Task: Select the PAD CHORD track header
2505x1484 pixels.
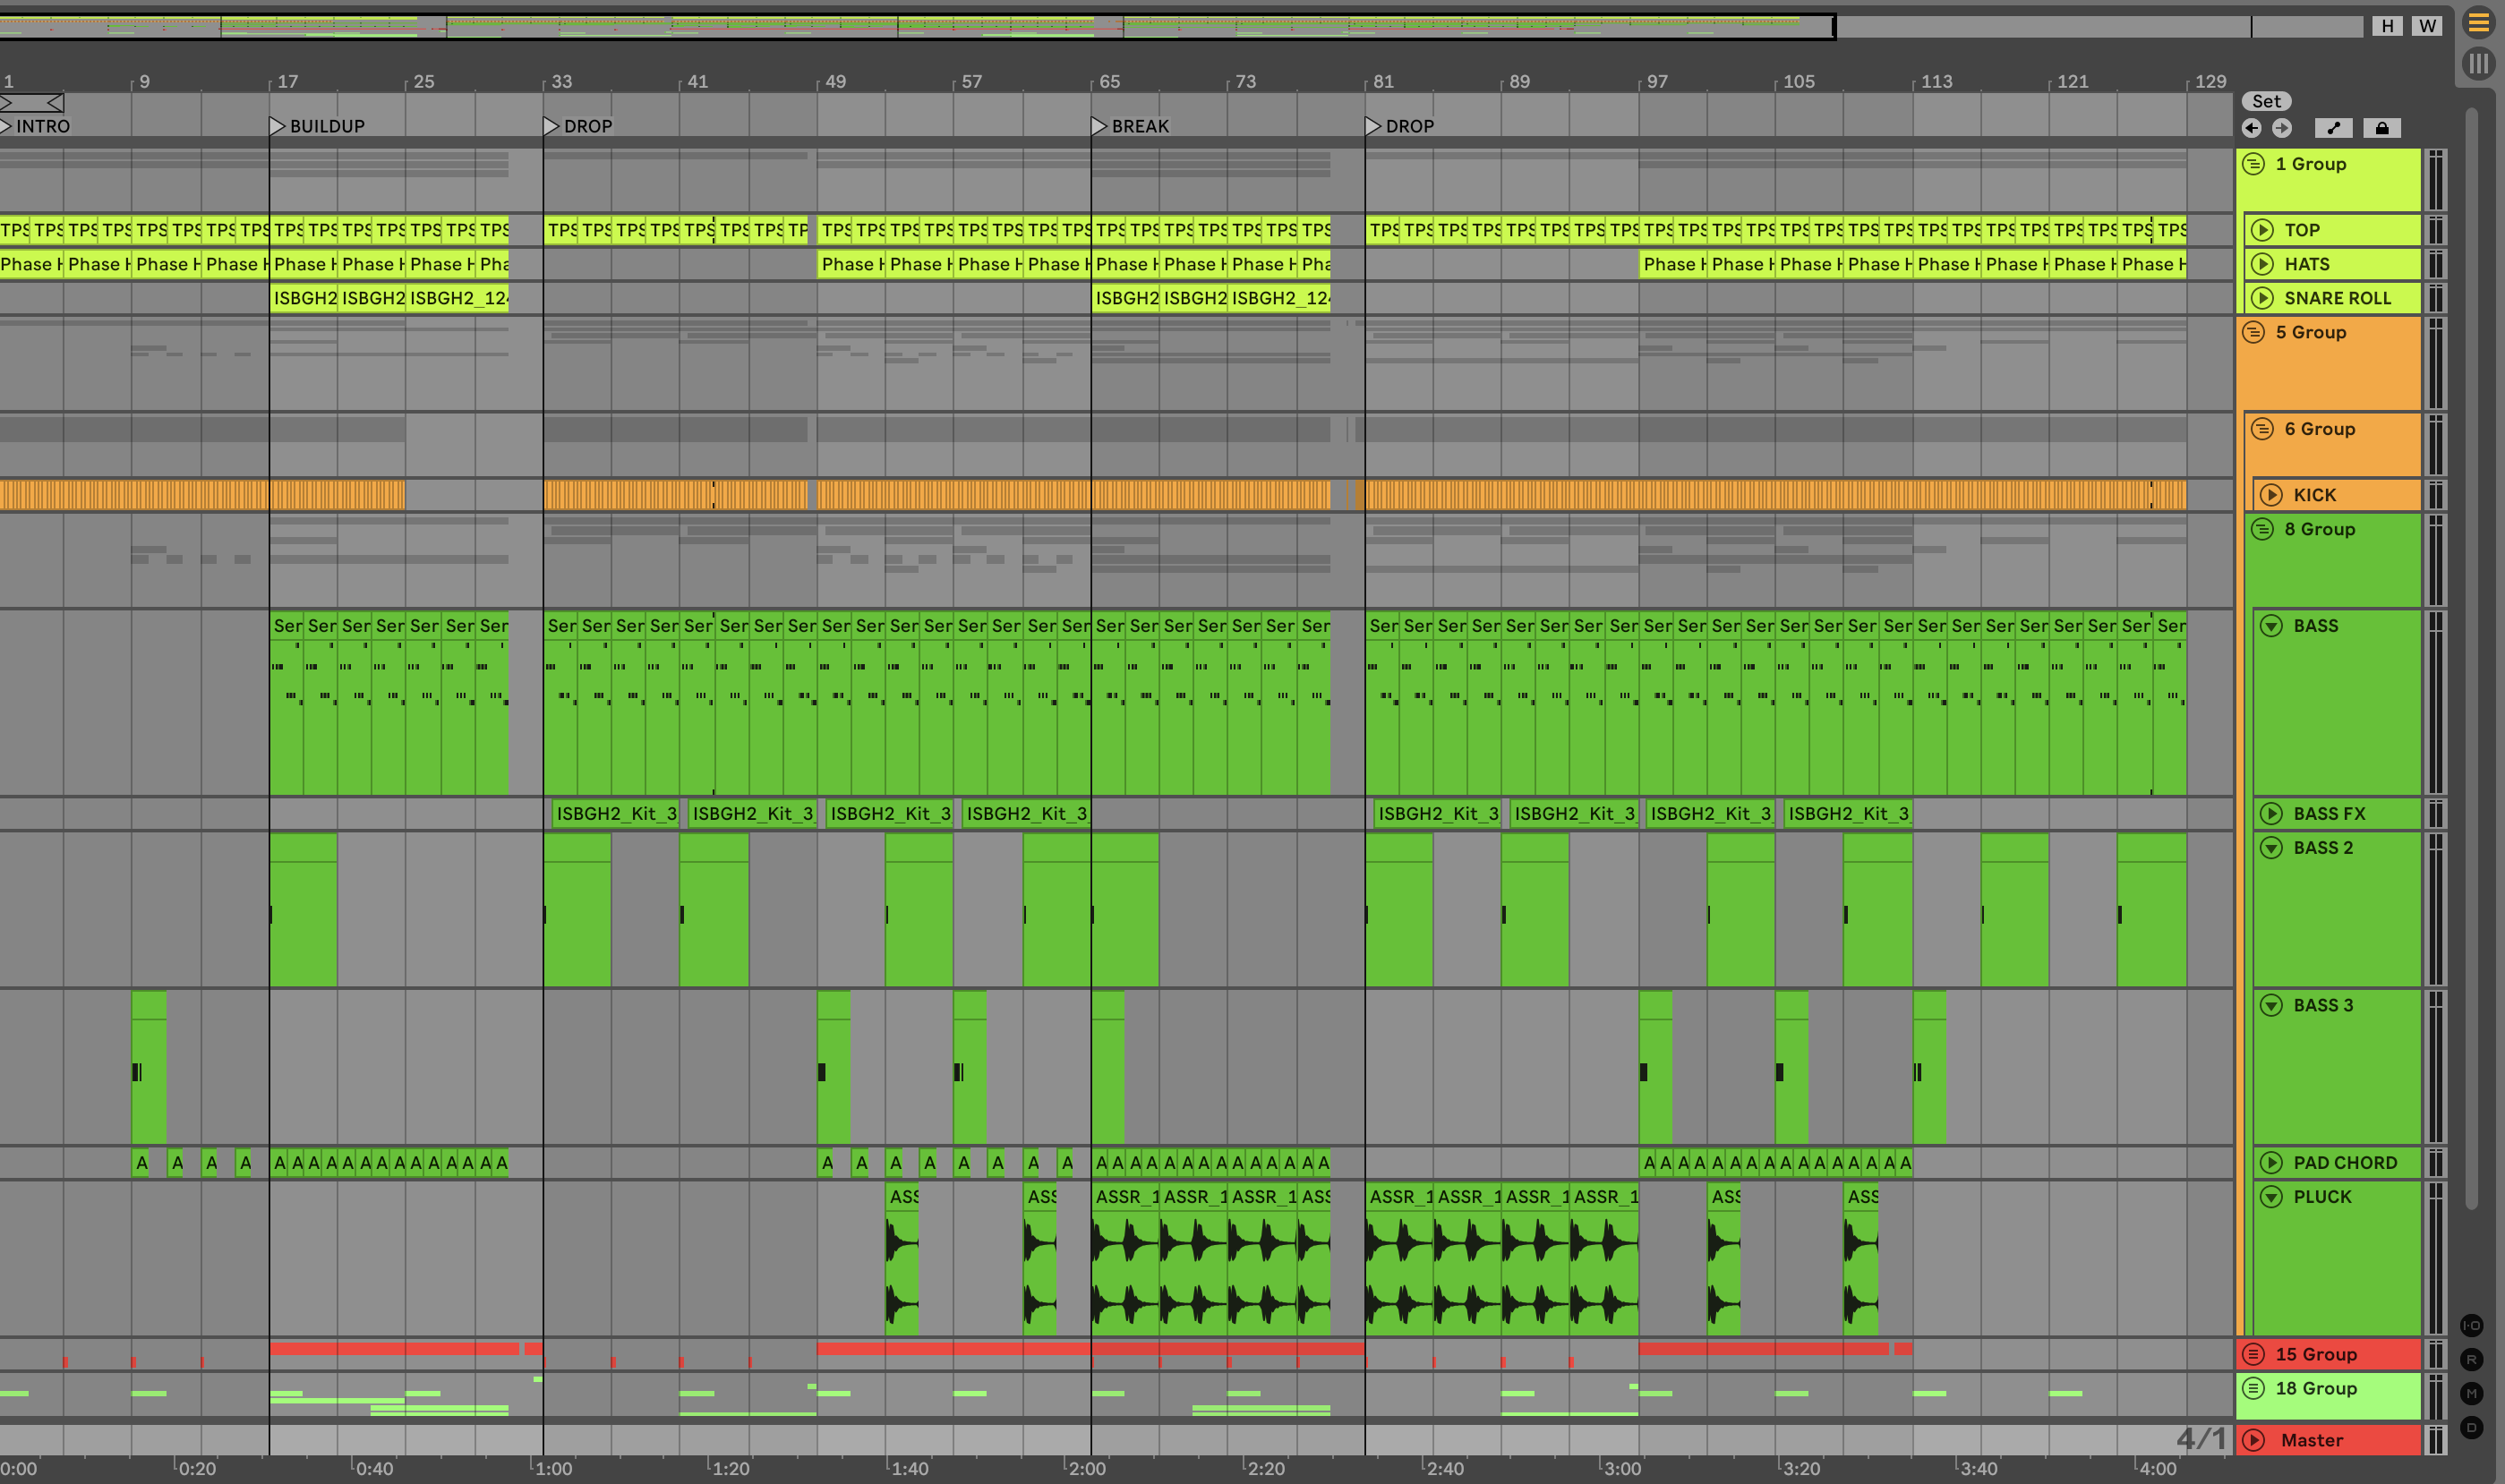Action: (x=2344, y=1163)
